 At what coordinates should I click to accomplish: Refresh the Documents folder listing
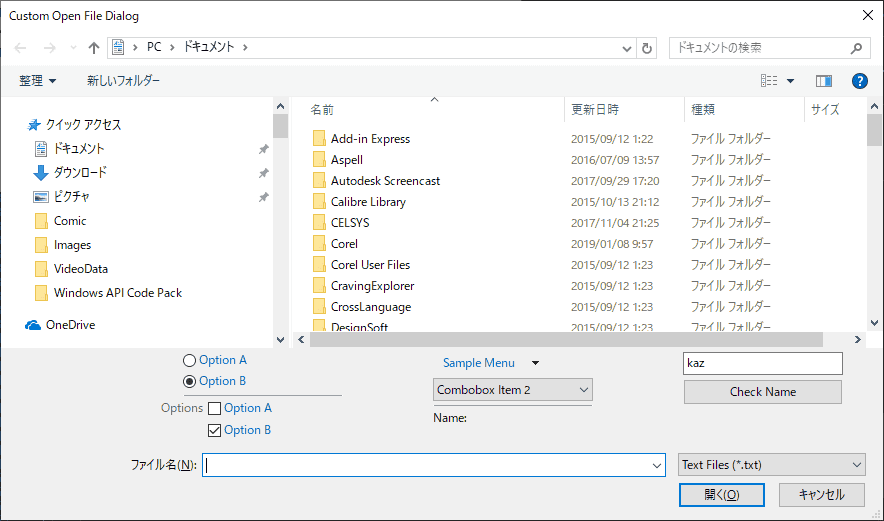(647, 48)
